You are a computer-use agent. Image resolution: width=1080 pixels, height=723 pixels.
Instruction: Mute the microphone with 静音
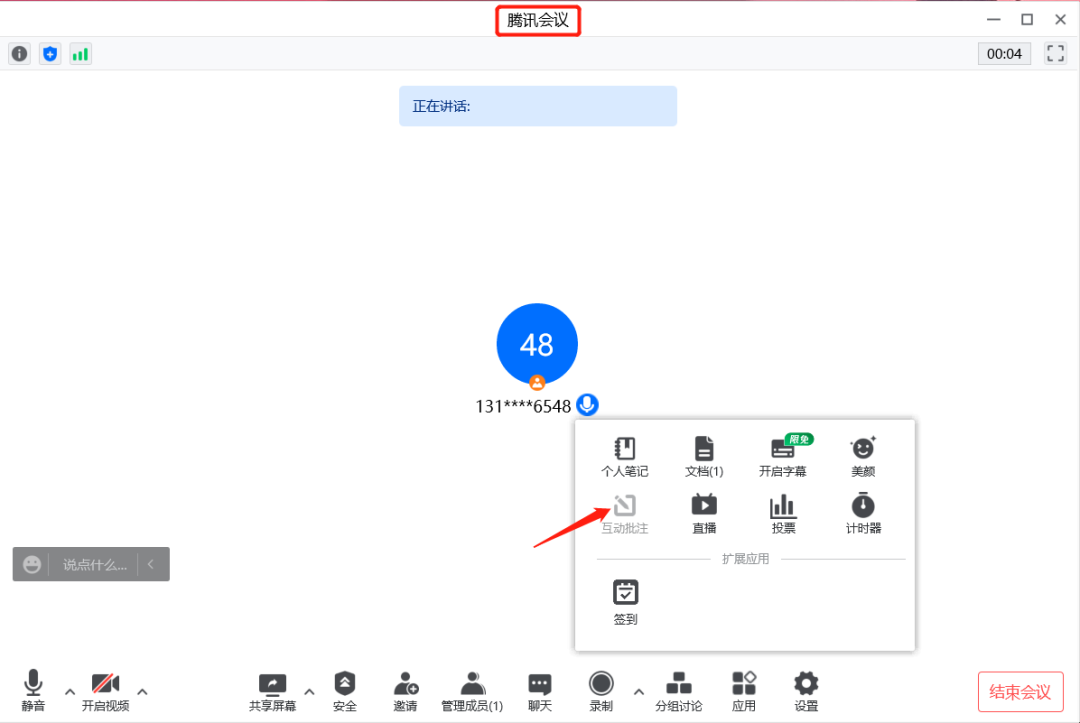click(33, 691)
